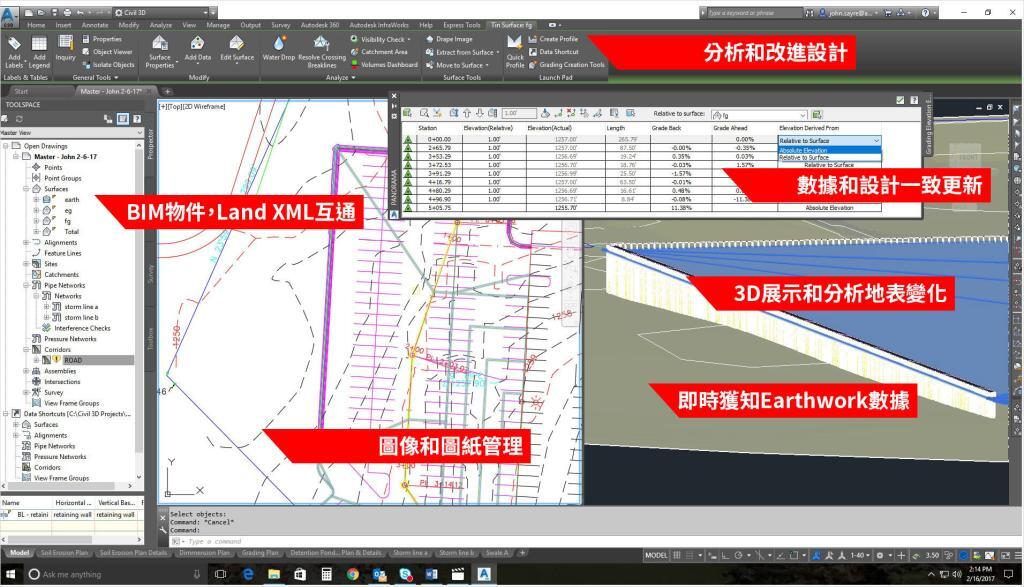This screenshot has width=1024, height=587.
Task: Collapse the Surfaces tree node
Action: click(x=26, y=189)
